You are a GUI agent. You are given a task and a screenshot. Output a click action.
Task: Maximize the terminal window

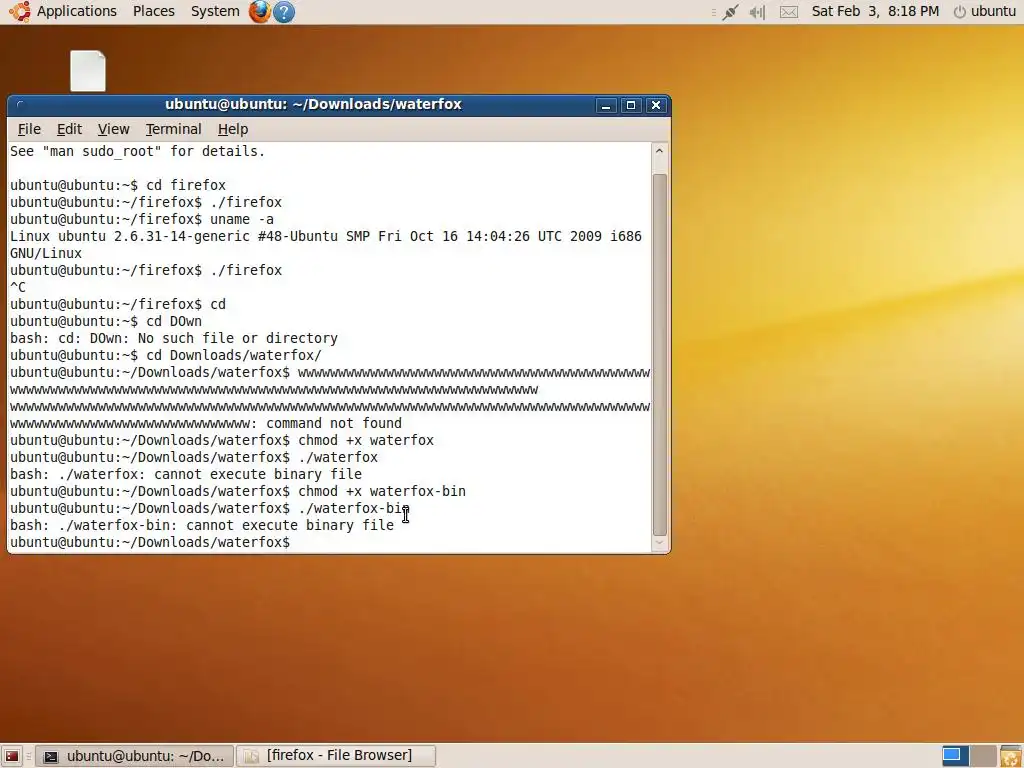pyautogui.click(x=631, y=105)
